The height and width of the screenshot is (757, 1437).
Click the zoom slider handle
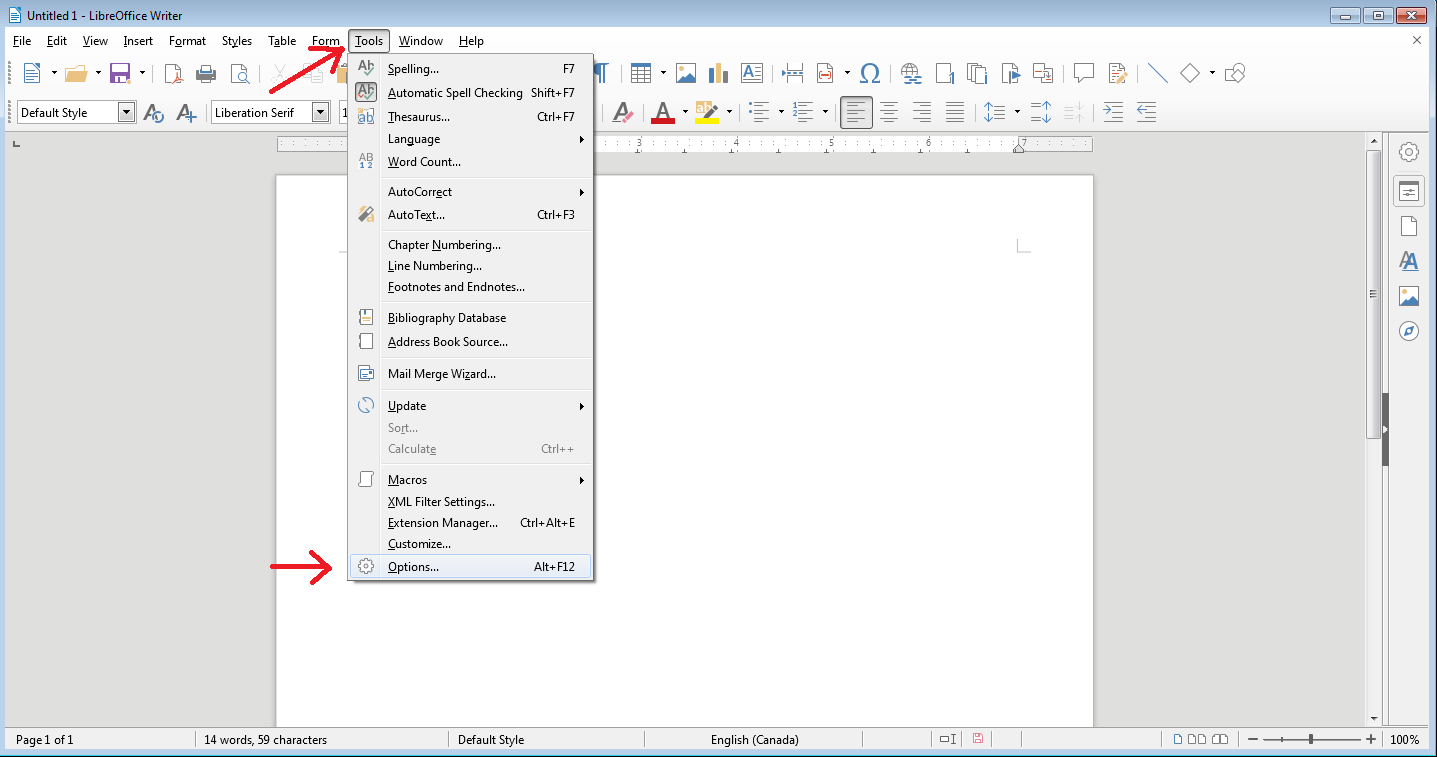[x=1311, y=739]
